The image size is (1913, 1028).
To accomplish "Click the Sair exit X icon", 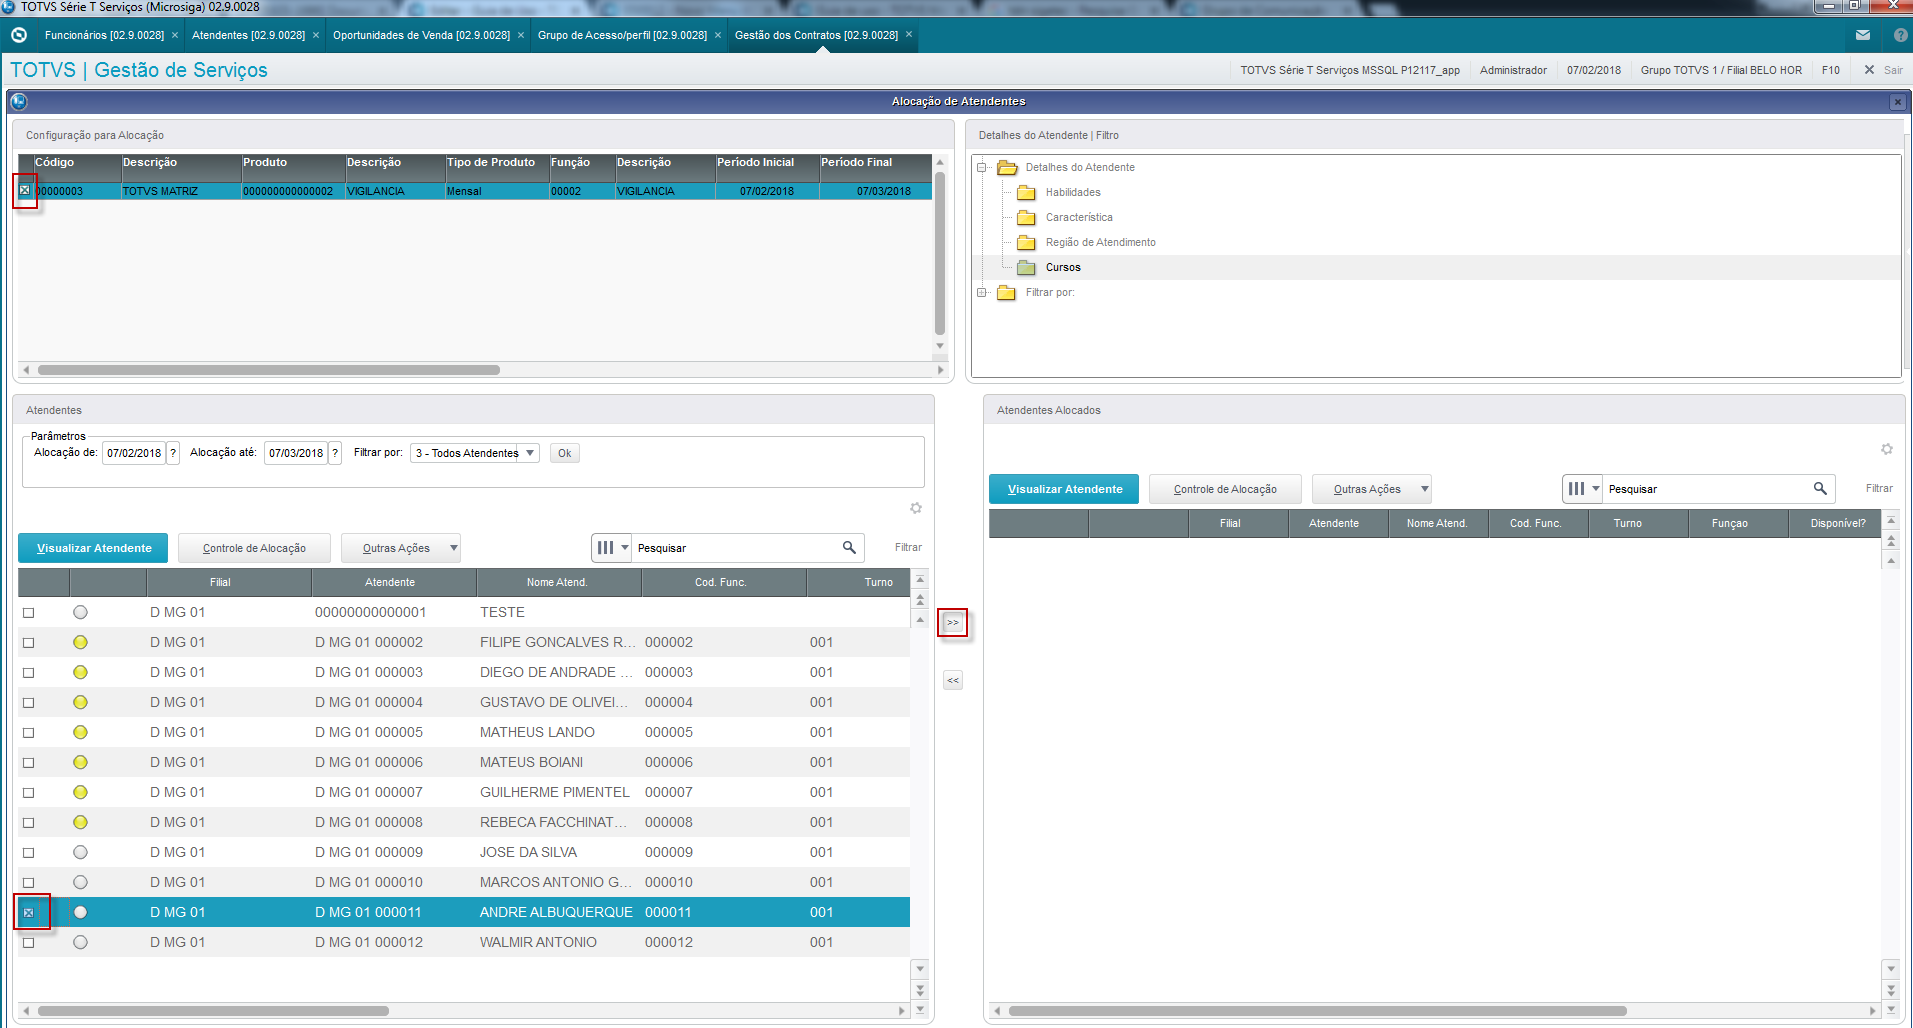I will pyautogui.click(x=1869, y=70).
